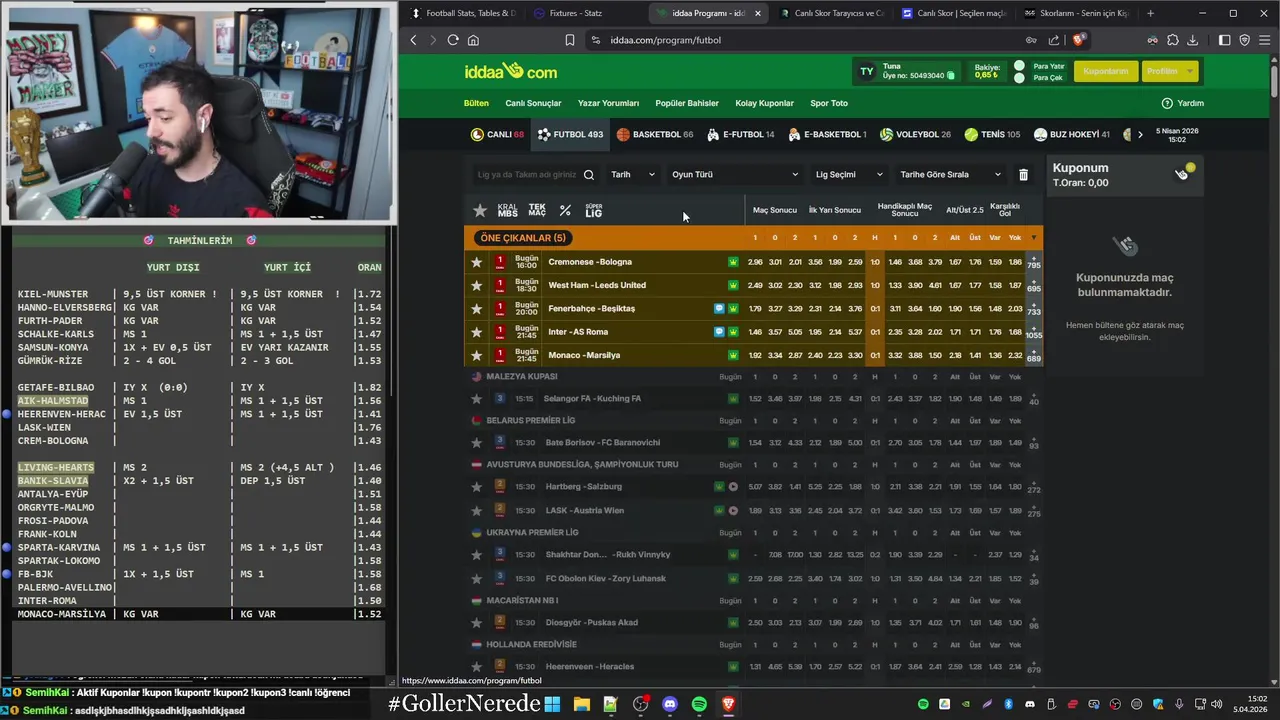
Task: Filter by the percent icon
Action: (565, 211)
